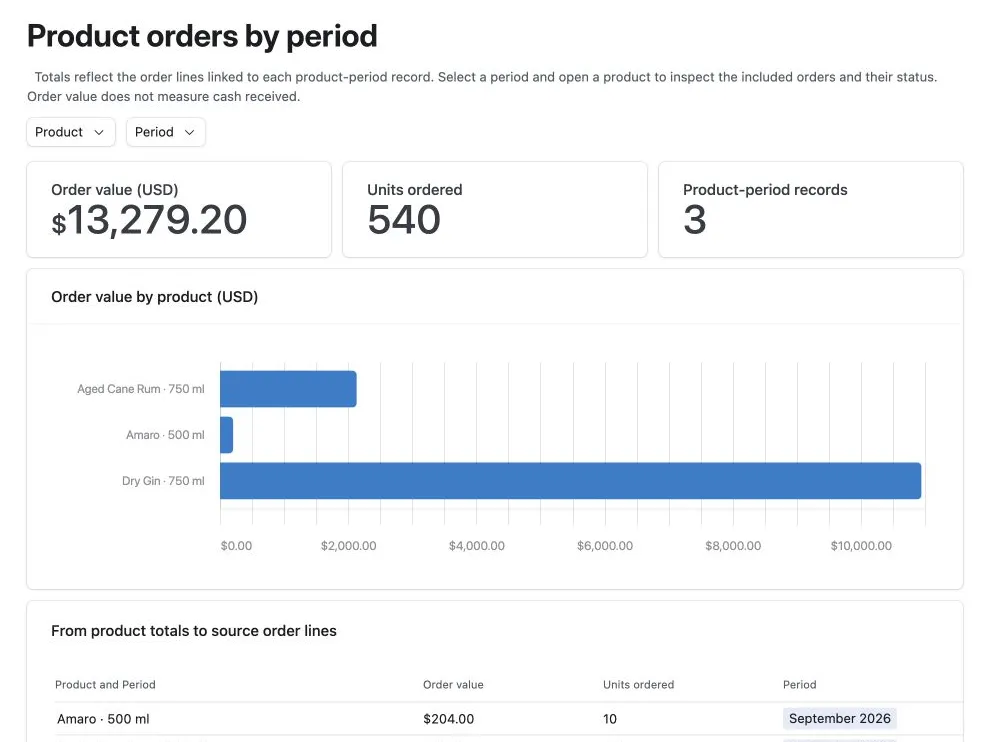Click the Aged Cane Rum bar
The image size is (990, 742).
289,389
